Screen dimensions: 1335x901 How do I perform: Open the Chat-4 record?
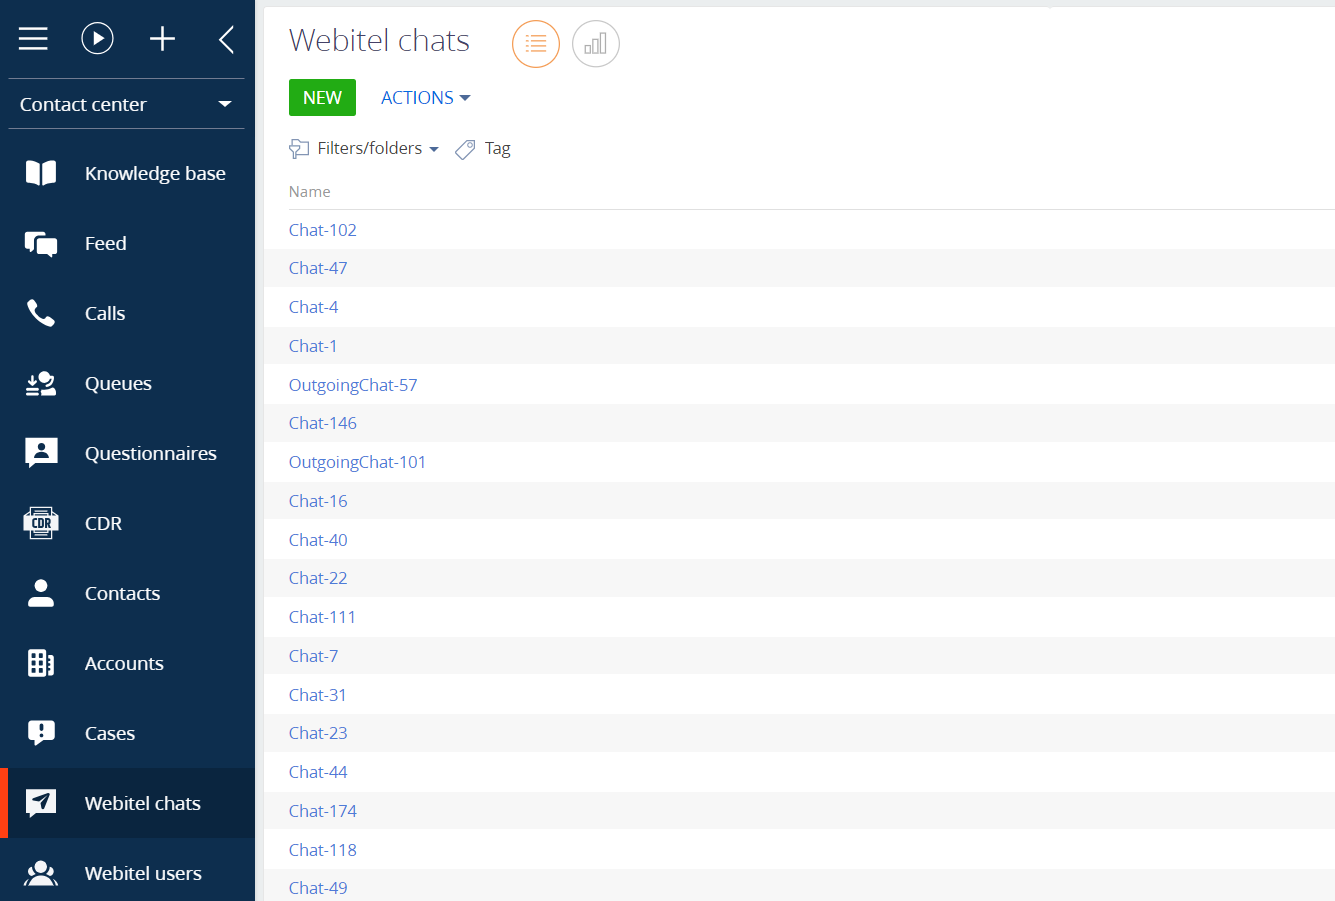[314, 307]
